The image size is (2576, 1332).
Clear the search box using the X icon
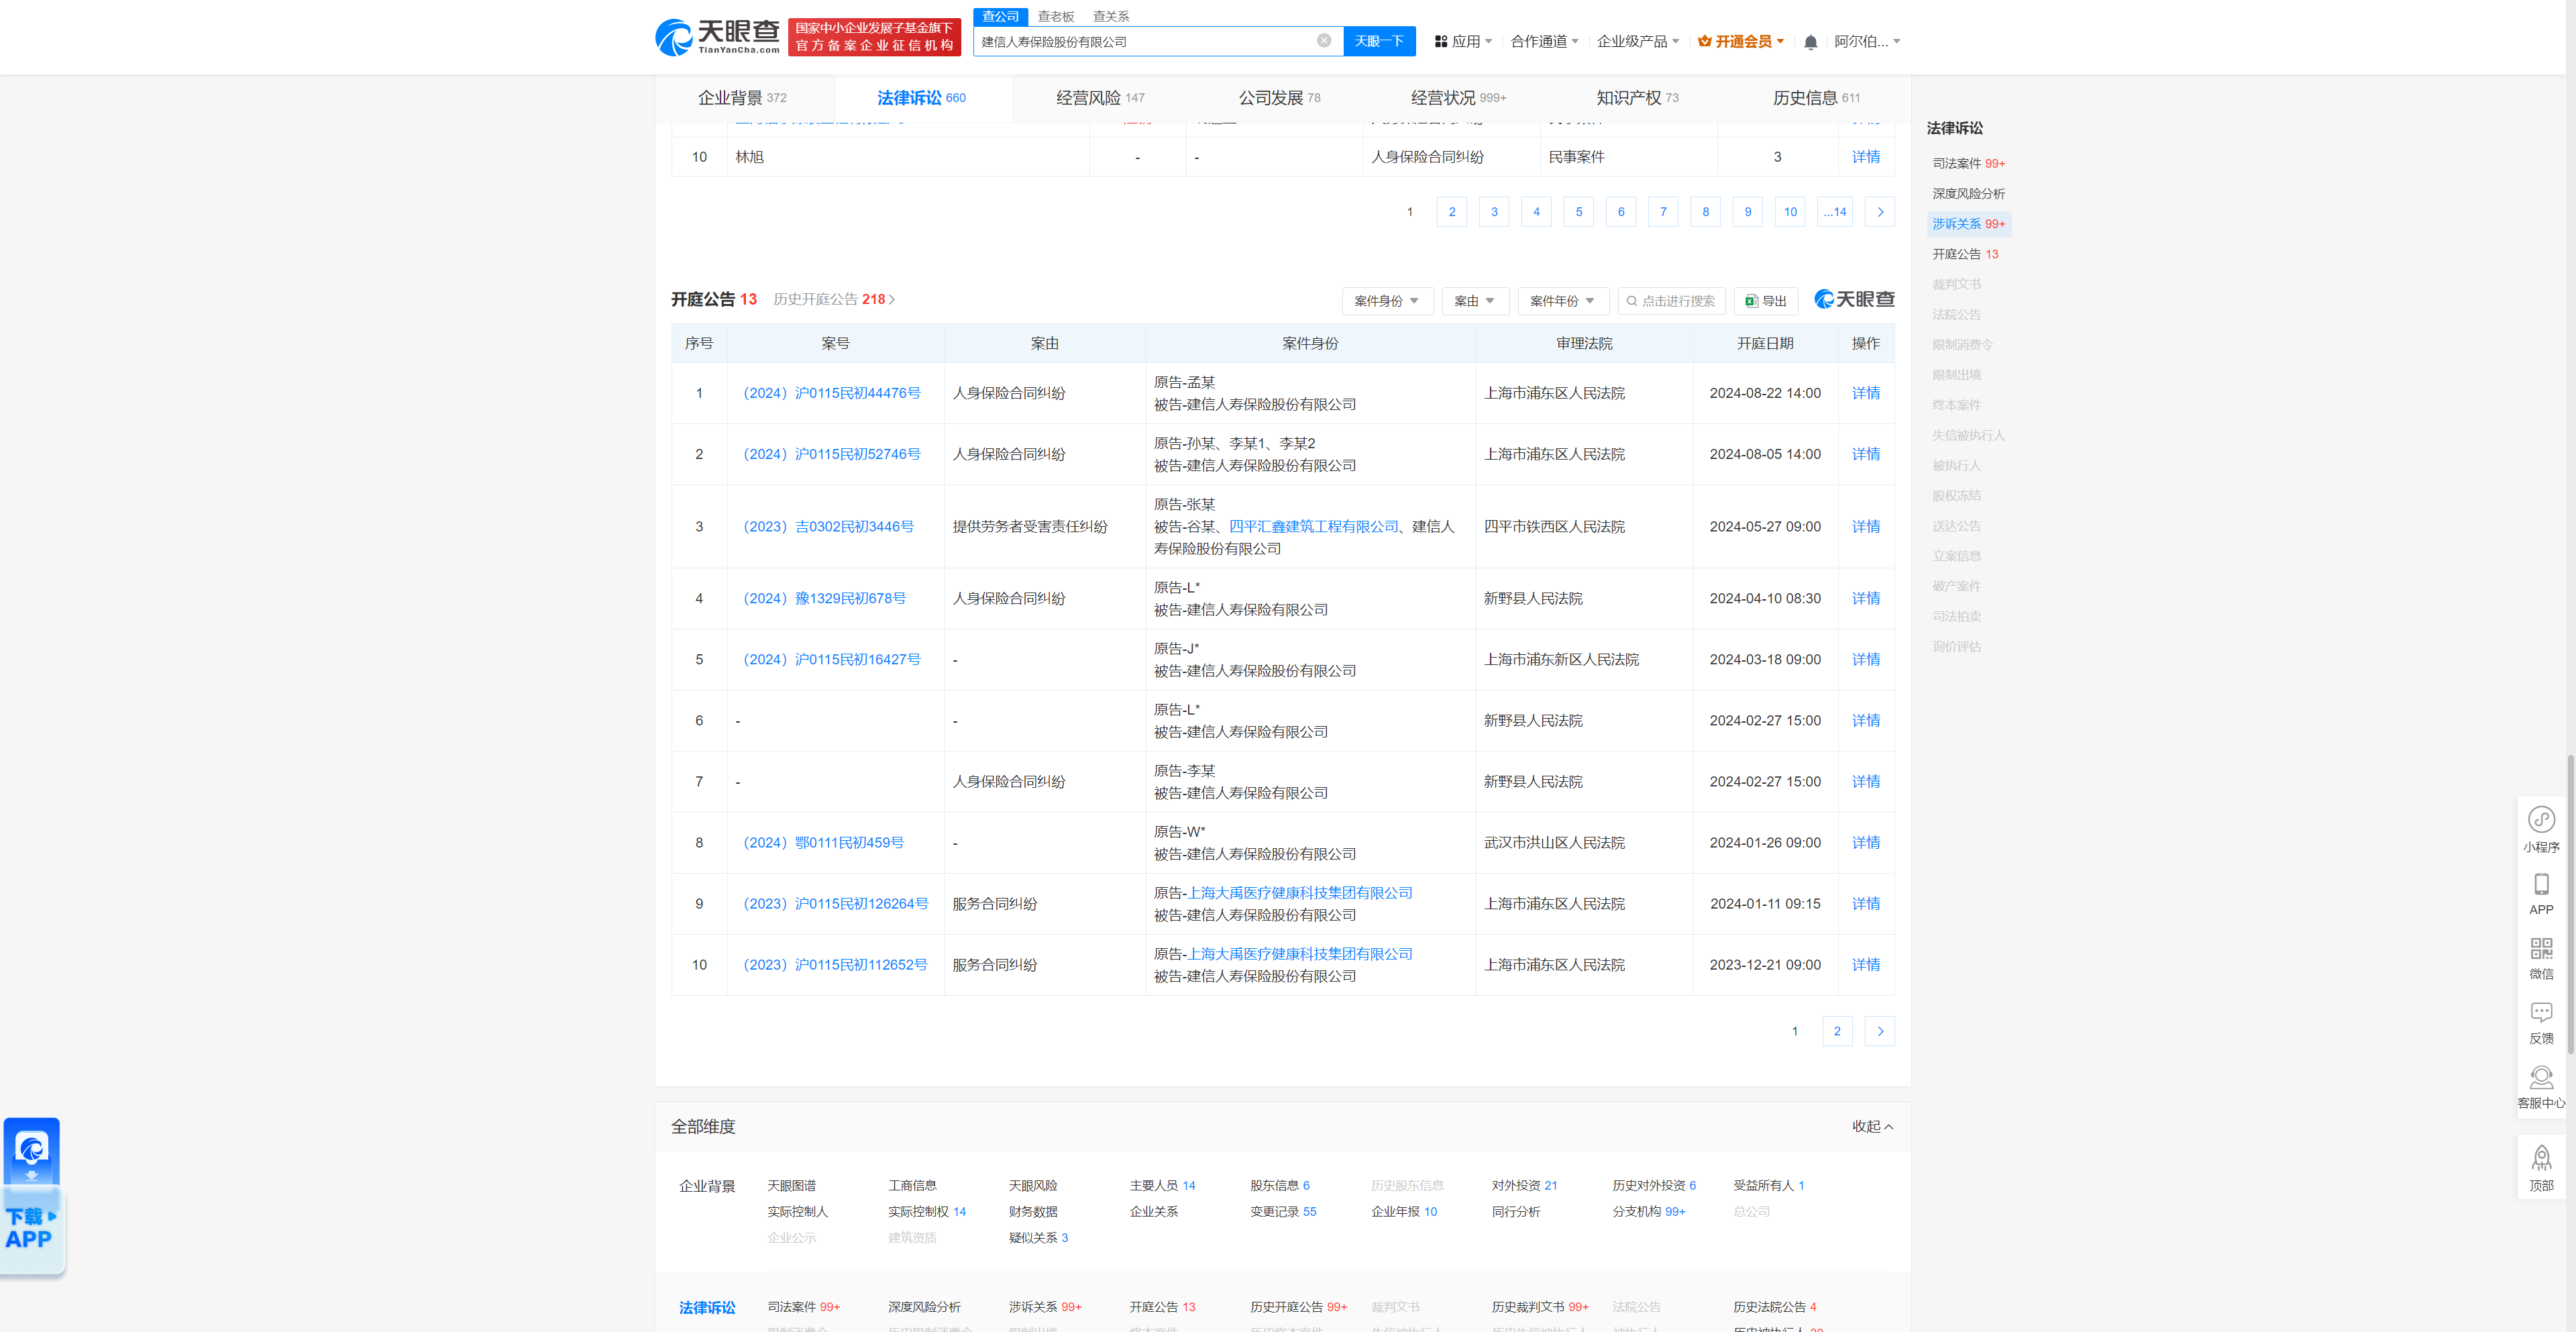pyautogui.click(x=1324, y=41)
